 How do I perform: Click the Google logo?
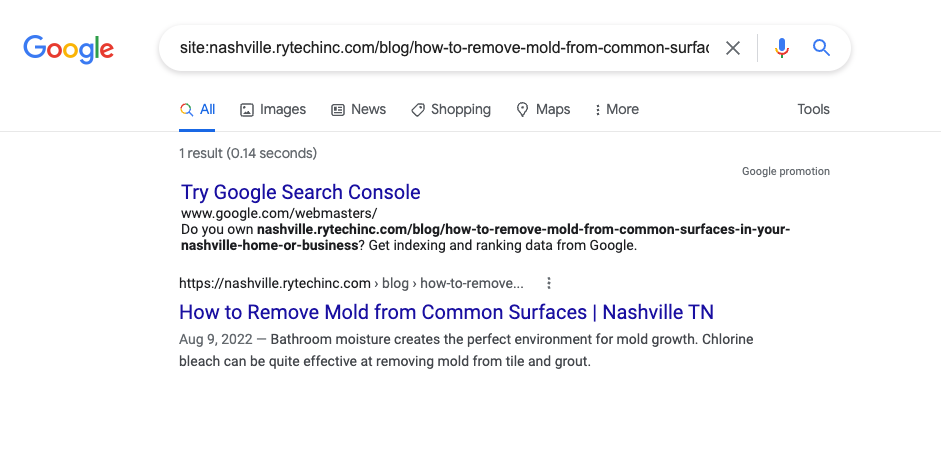[x=68, y=48]
